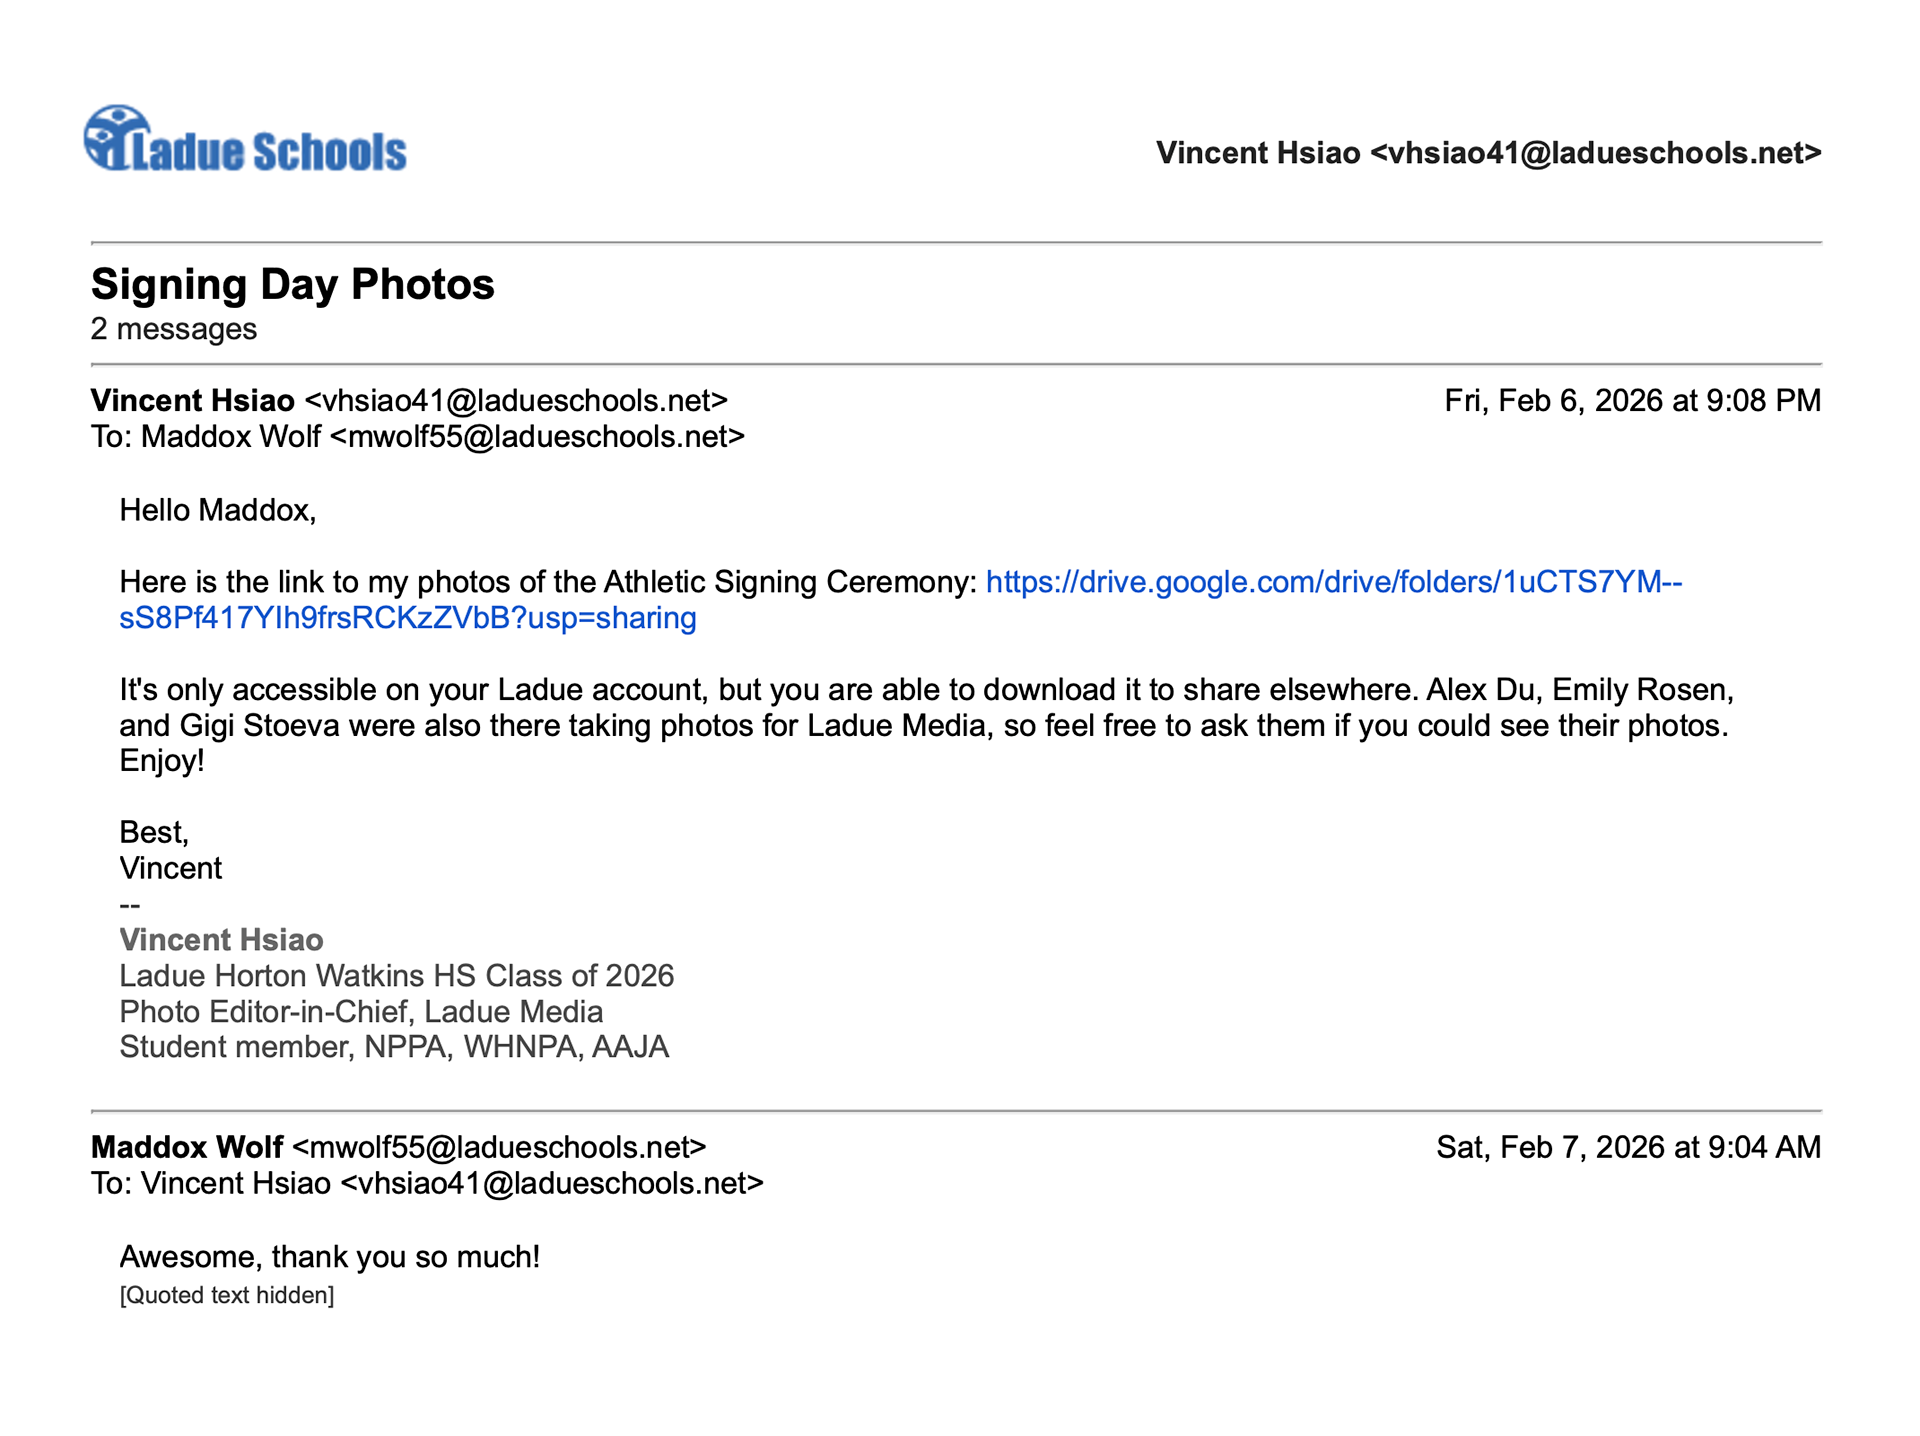Click "Student member, NPPA, WHNPA, AAJA" line
Screen dimensions: 1920x1436
point(394,1047)
